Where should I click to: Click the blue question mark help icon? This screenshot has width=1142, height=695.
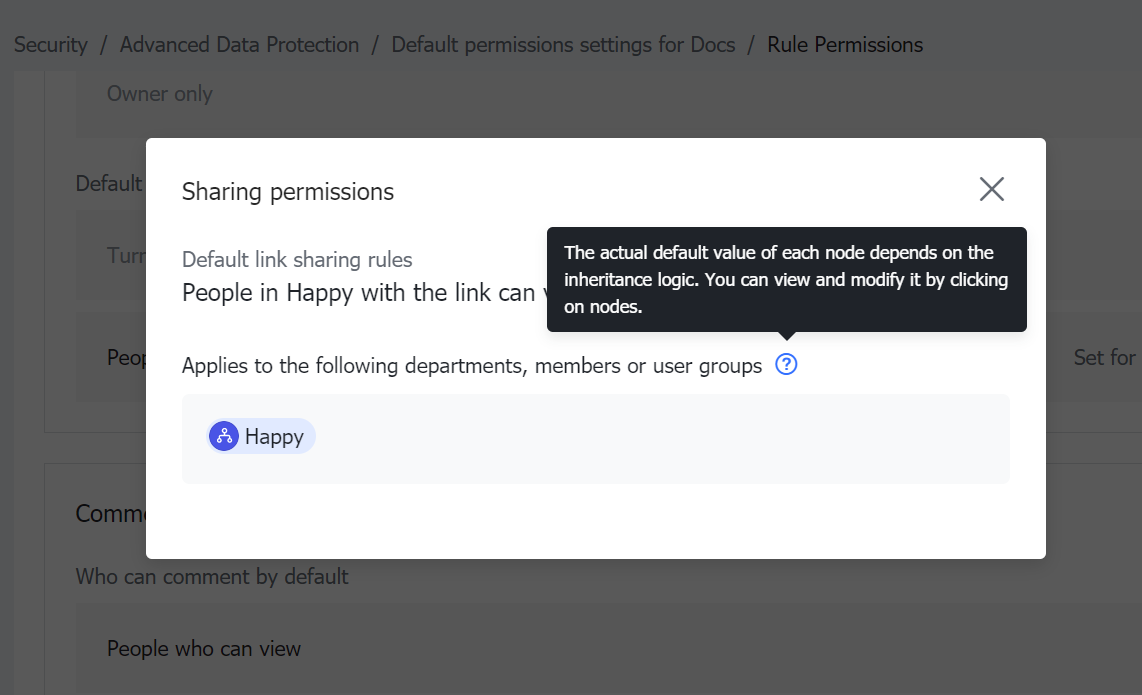coord(786,364)
